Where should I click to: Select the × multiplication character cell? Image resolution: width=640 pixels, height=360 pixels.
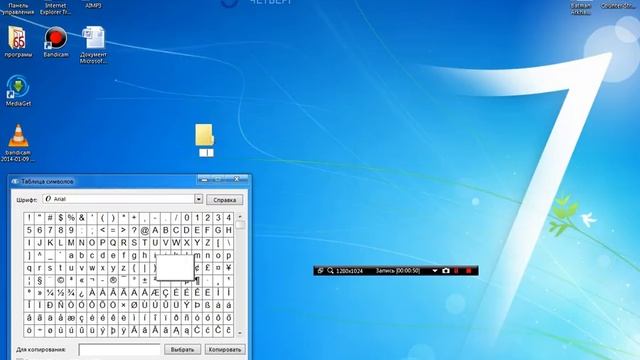[123, 305]
